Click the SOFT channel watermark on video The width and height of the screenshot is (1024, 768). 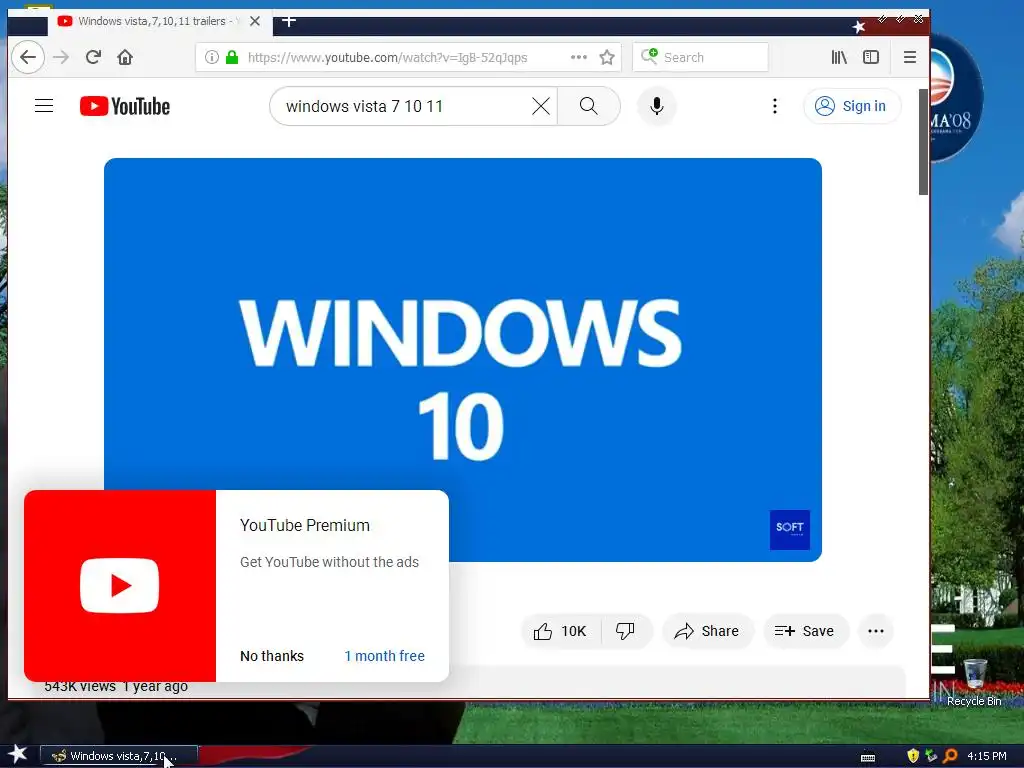[x=790, y=530]
